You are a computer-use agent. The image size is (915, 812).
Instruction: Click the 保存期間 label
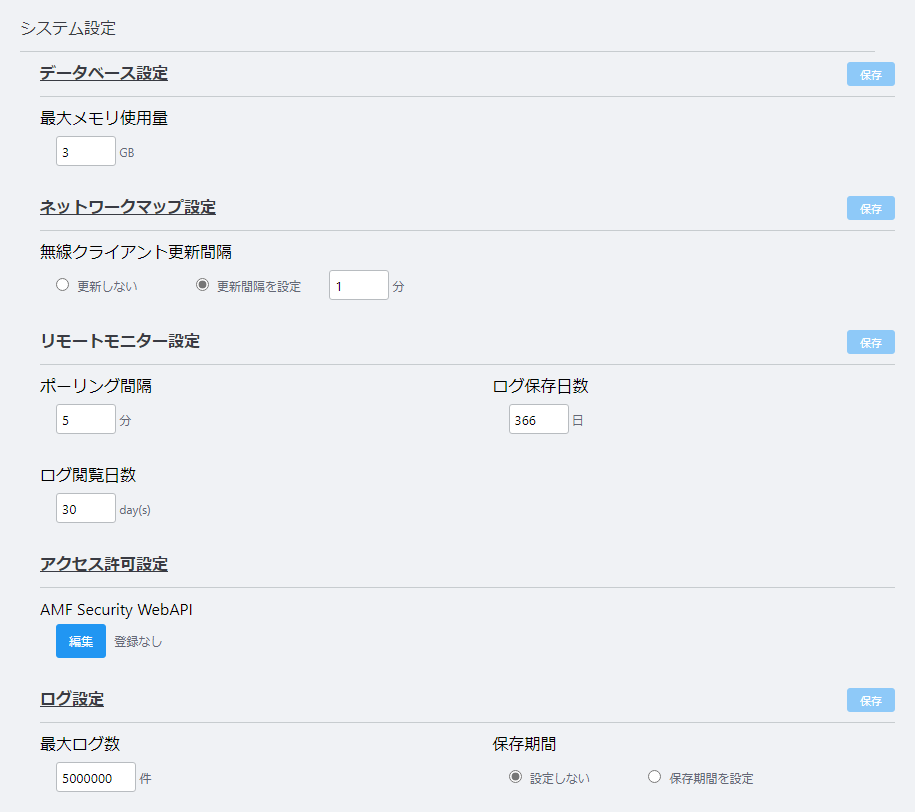(x=524, y=744)
